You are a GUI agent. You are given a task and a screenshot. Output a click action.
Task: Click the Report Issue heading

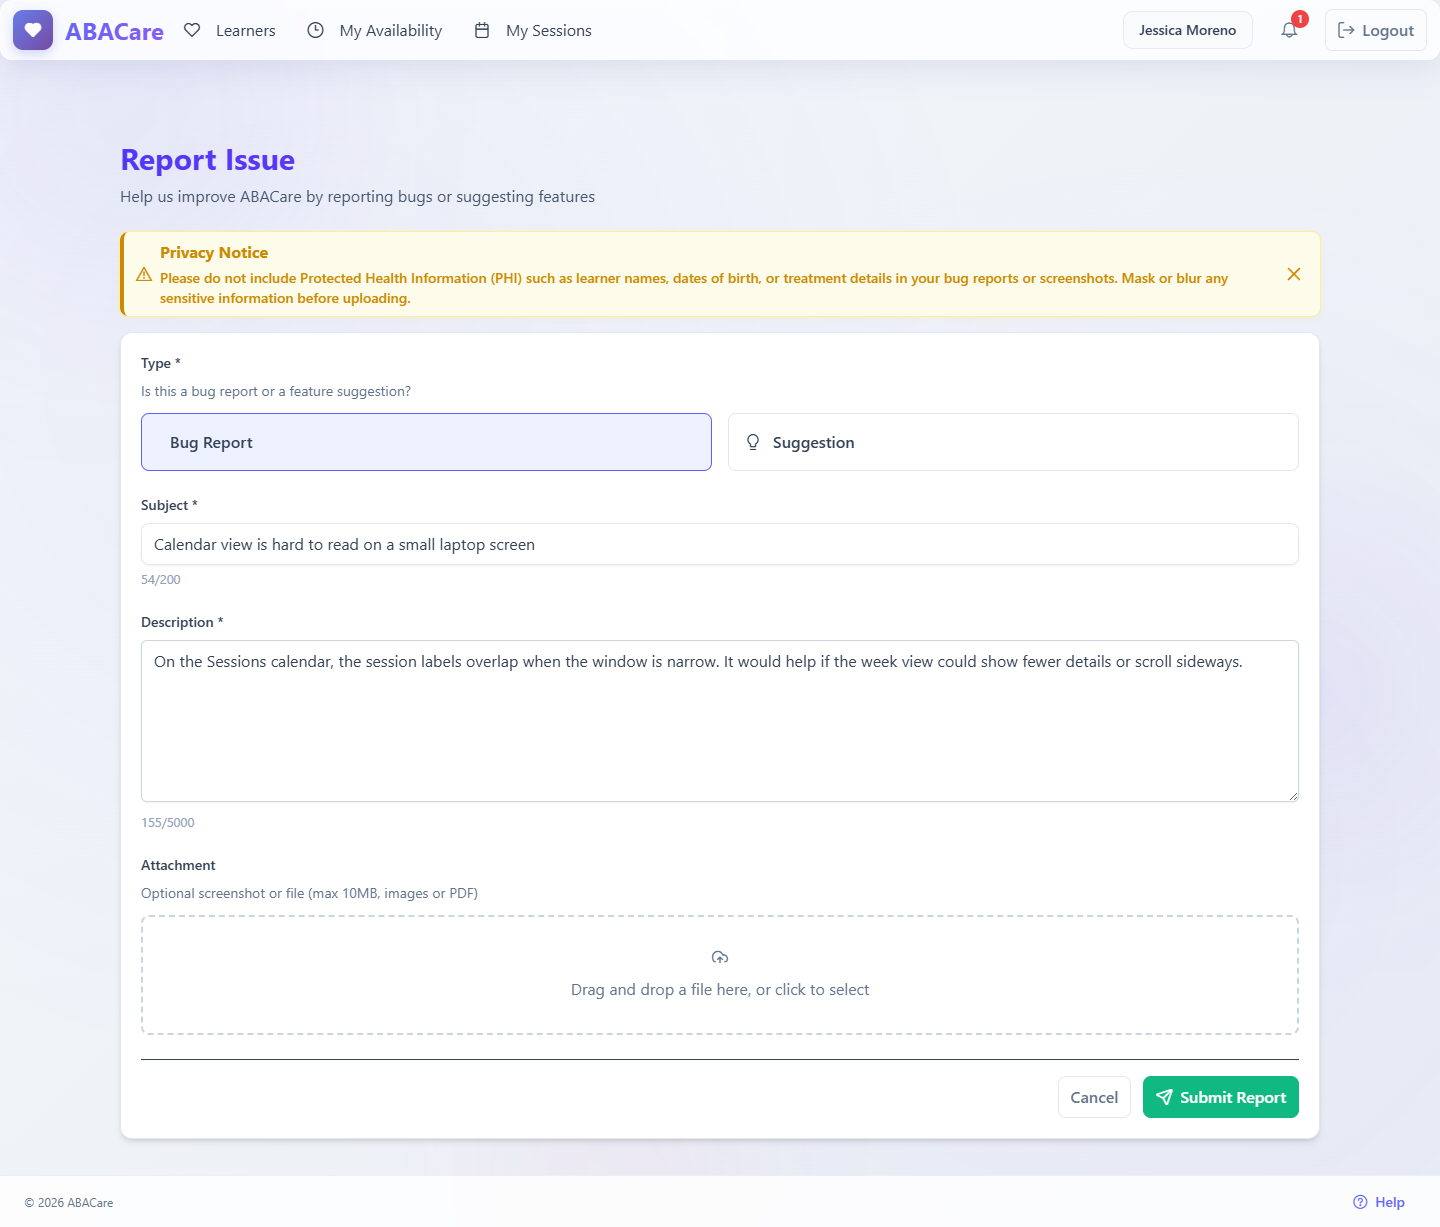[x=208, y=160]
